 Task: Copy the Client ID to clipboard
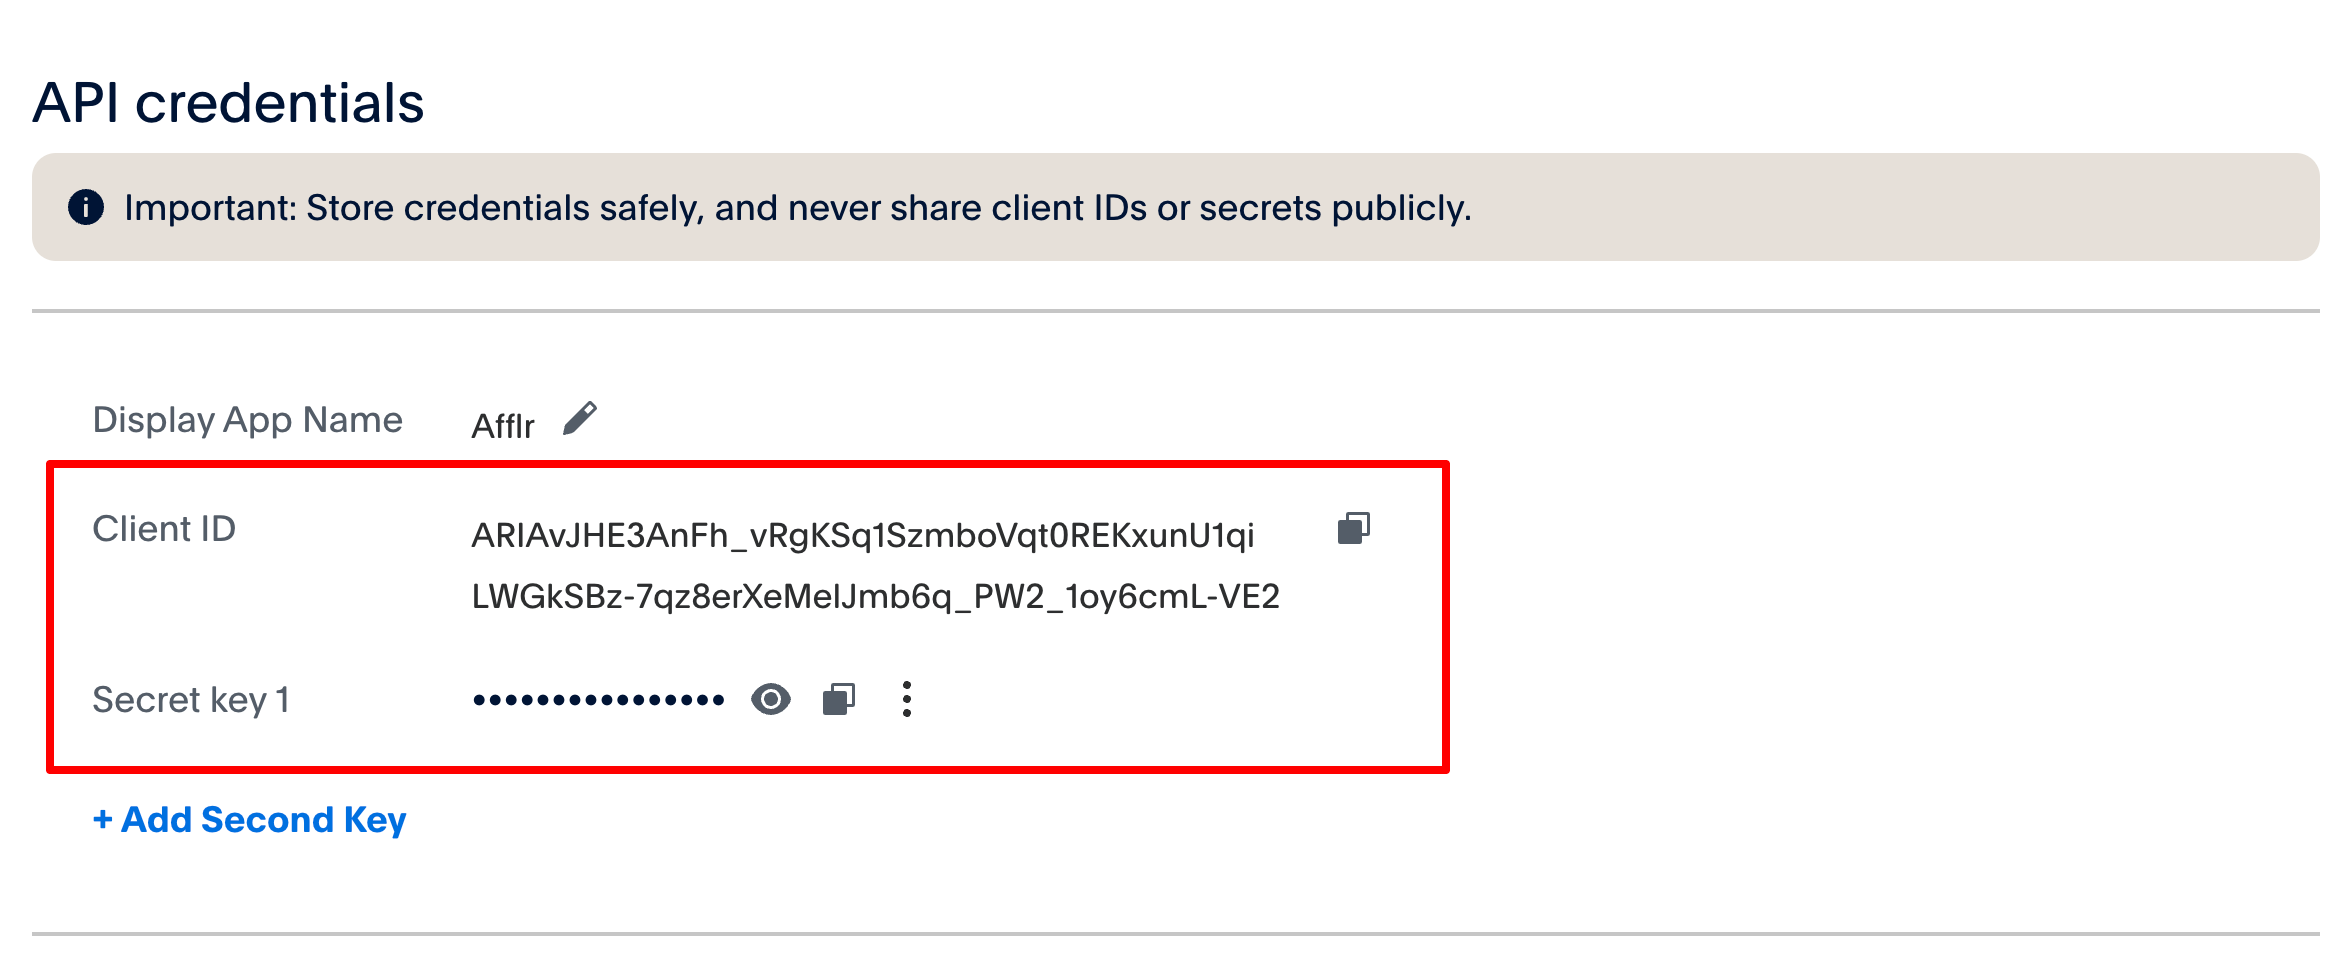click(x=1353, y=528)
